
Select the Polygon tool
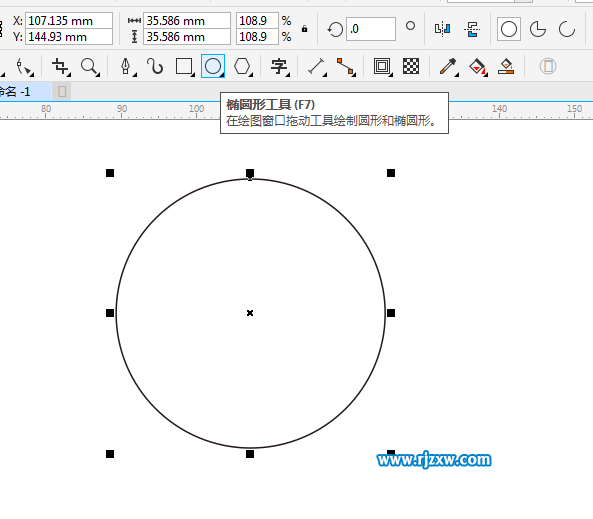(x=242, y=66)
